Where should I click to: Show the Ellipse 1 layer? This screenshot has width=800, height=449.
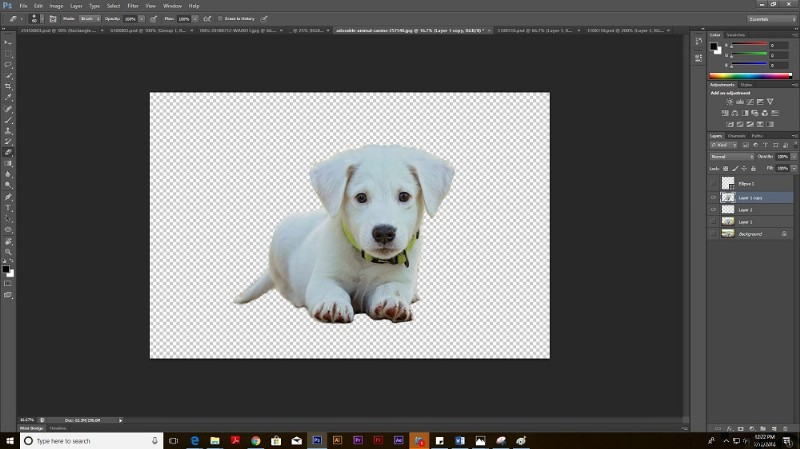point(713,183)
